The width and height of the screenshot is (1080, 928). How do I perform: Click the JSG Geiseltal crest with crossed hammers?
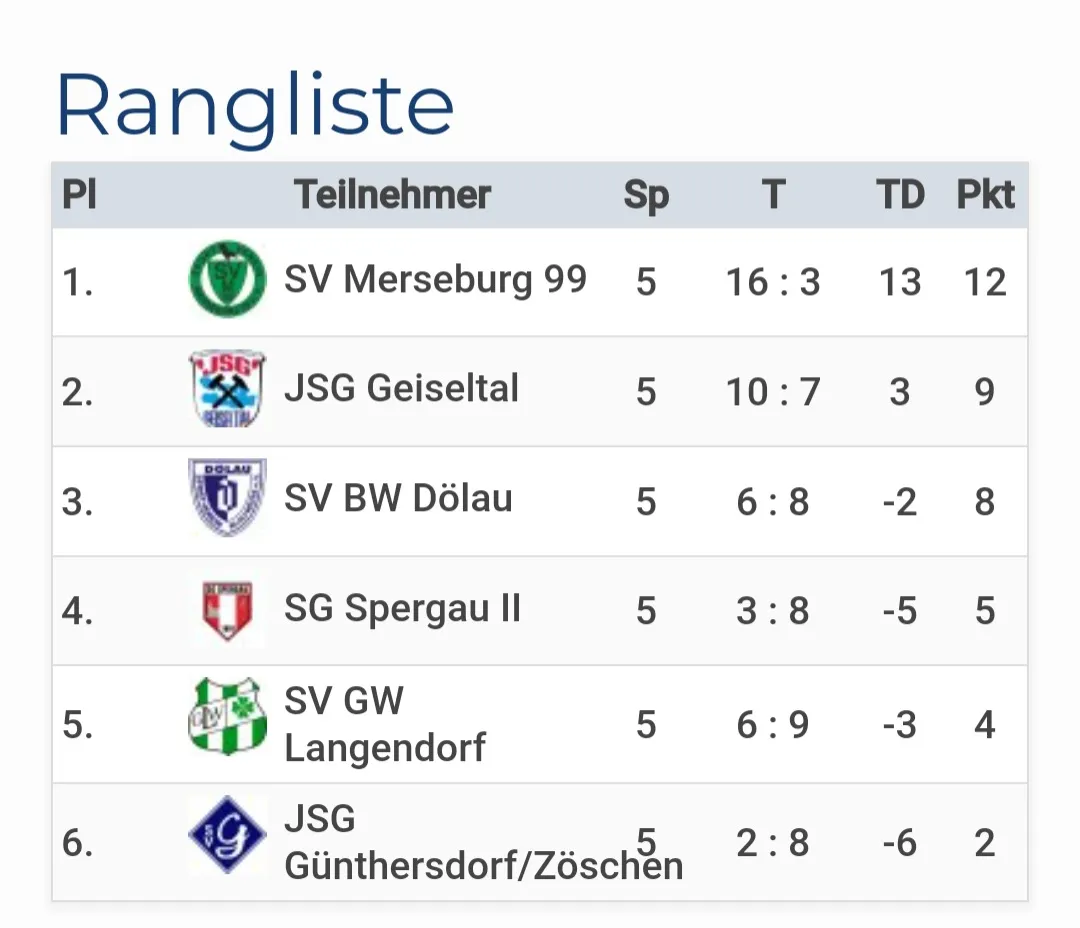coord(227,389)
